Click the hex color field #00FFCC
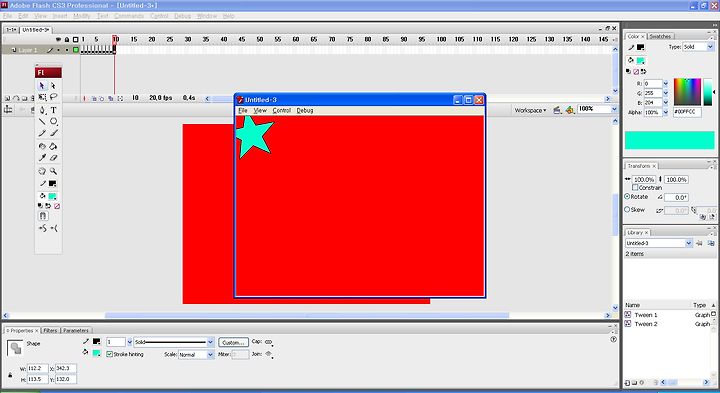Screen dimensions: 720x393 pos(687,112)
